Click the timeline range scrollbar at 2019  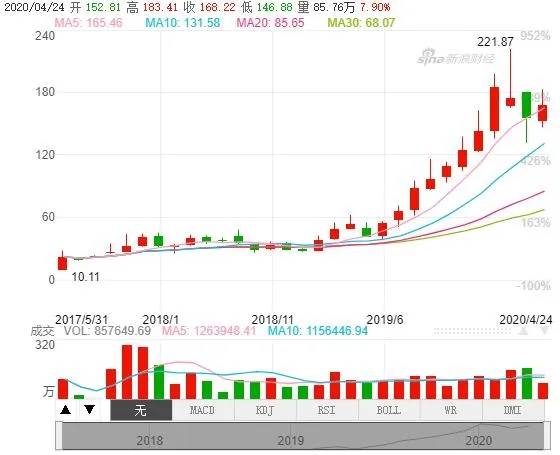point(291,440)
